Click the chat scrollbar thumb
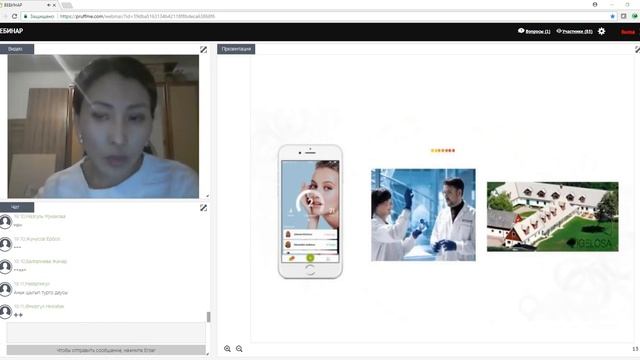 pos(209,317)
